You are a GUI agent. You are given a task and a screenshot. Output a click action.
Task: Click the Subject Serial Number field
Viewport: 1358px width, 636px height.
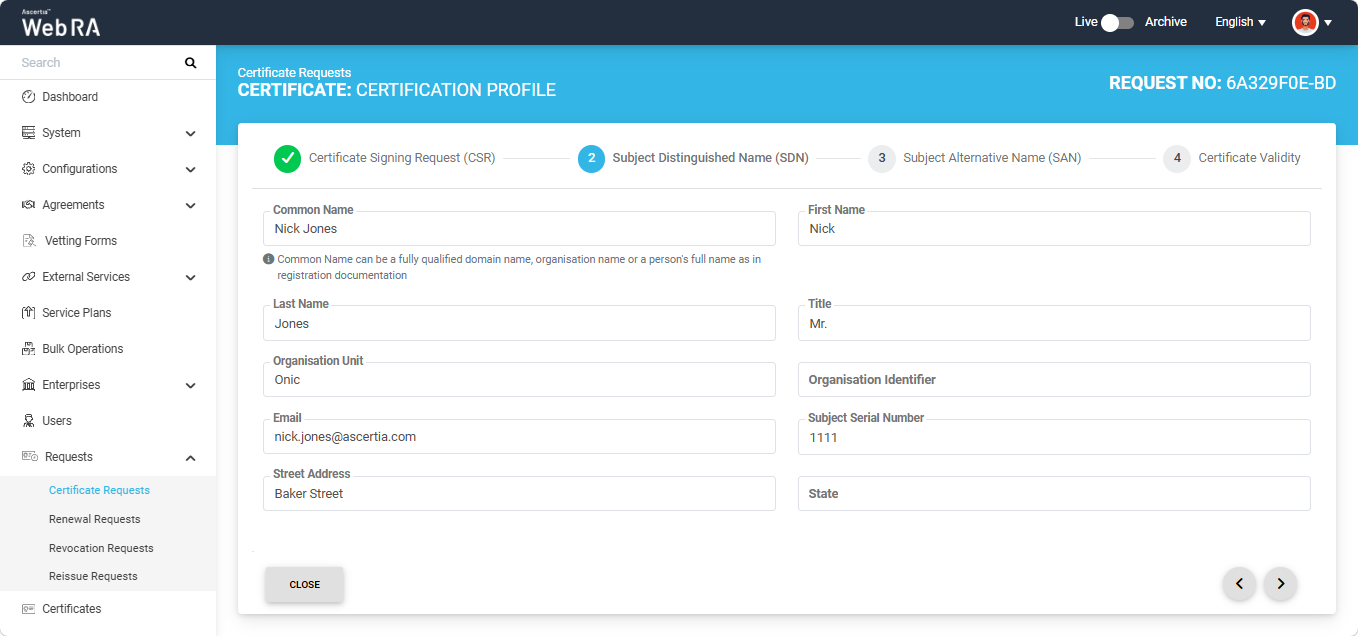1054,436
